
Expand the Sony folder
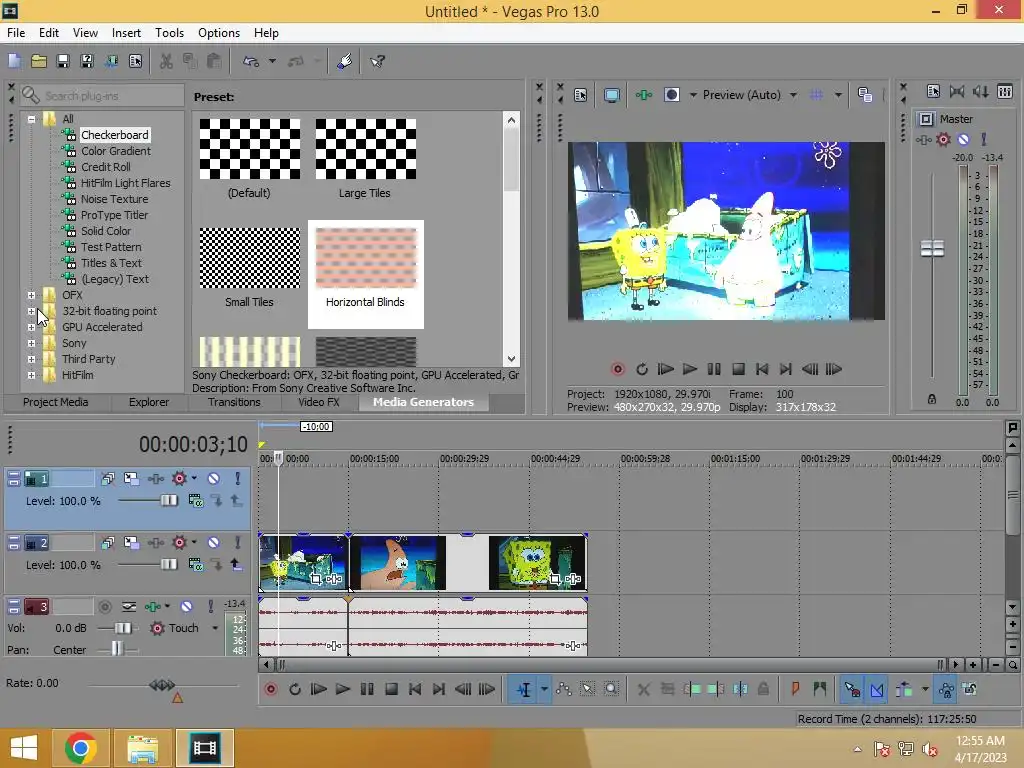(x=31, y=343)
